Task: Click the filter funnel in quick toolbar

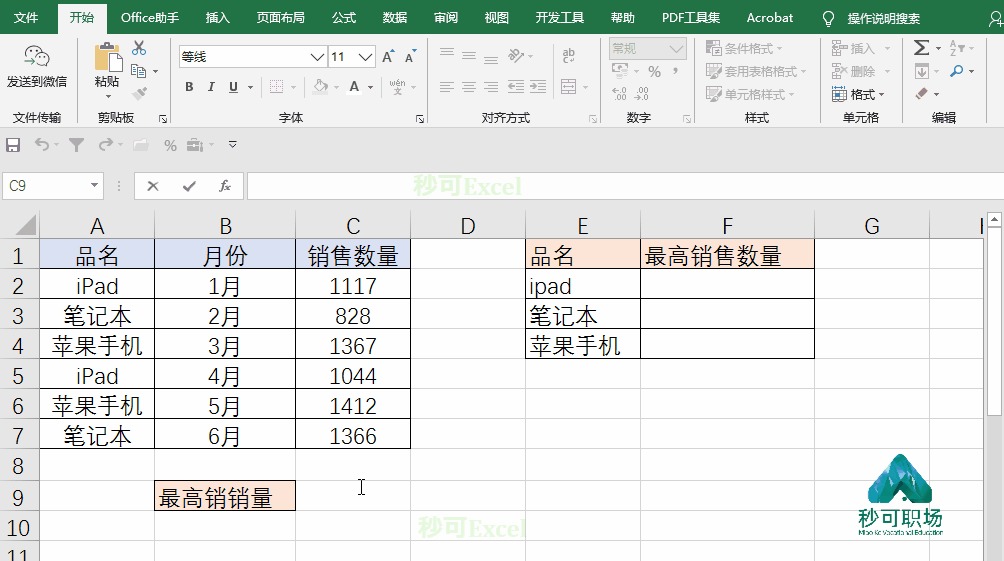Action: coord(76,145)
